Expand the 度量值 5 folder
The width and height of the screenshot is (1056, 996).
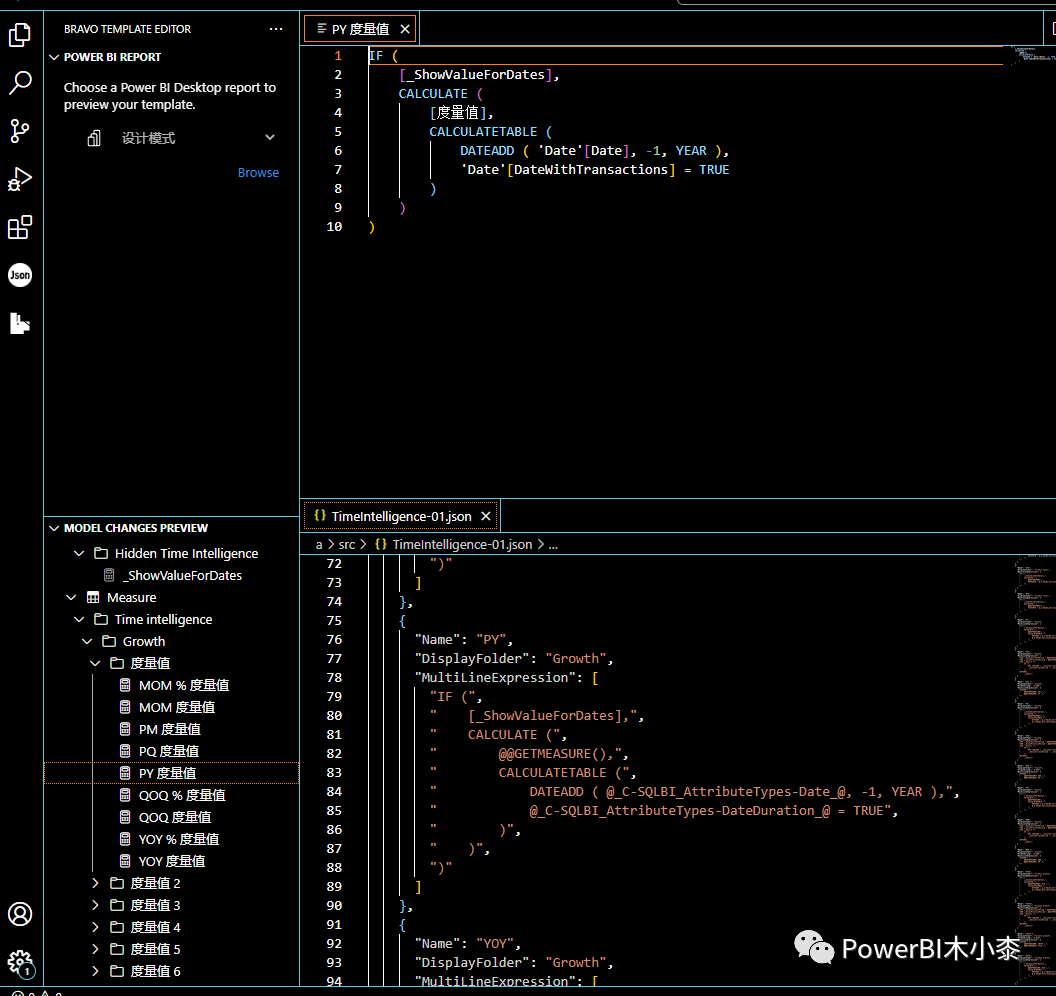coord(95,949)
